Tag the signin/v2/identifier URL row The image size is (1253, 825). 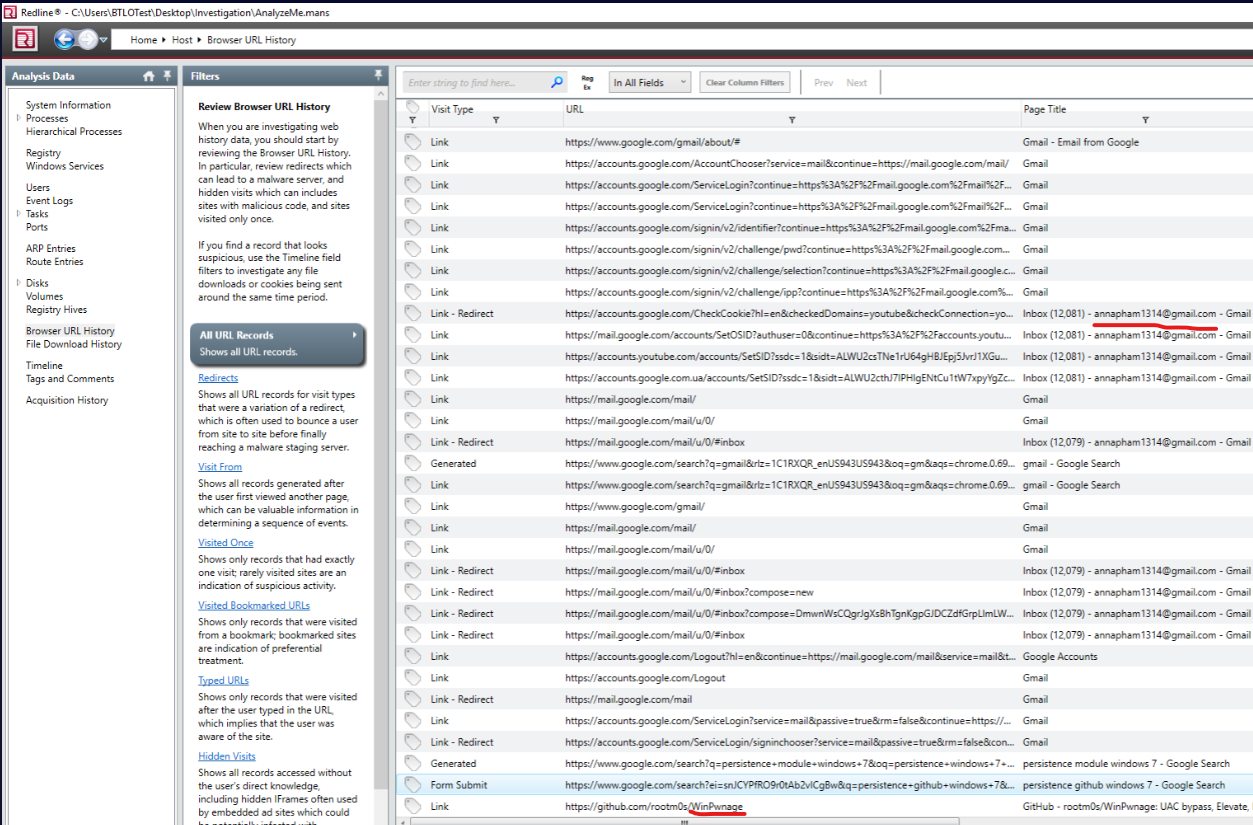click(x=412, y=227)
